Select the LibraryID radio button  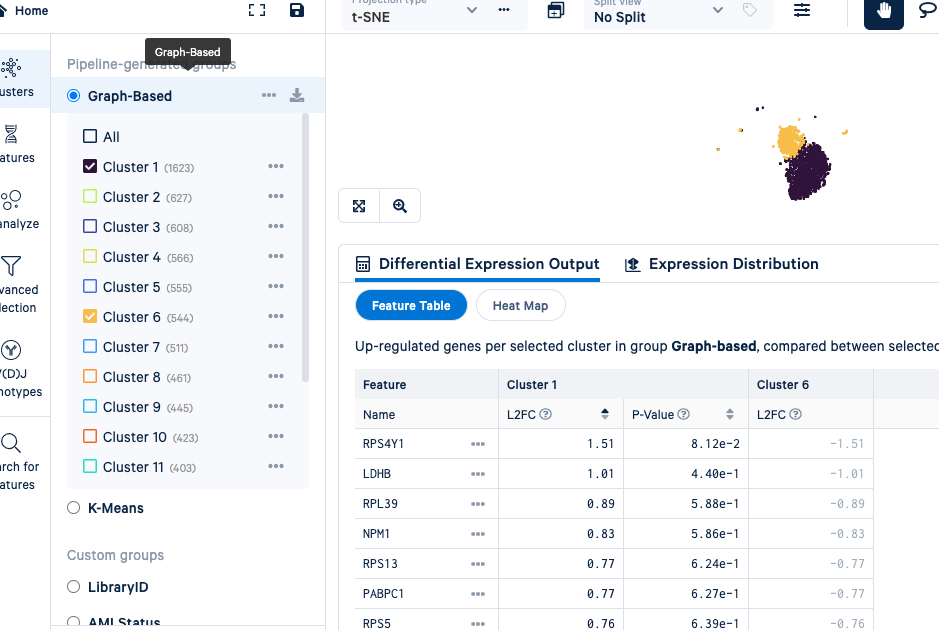click(x=74, y=586)
